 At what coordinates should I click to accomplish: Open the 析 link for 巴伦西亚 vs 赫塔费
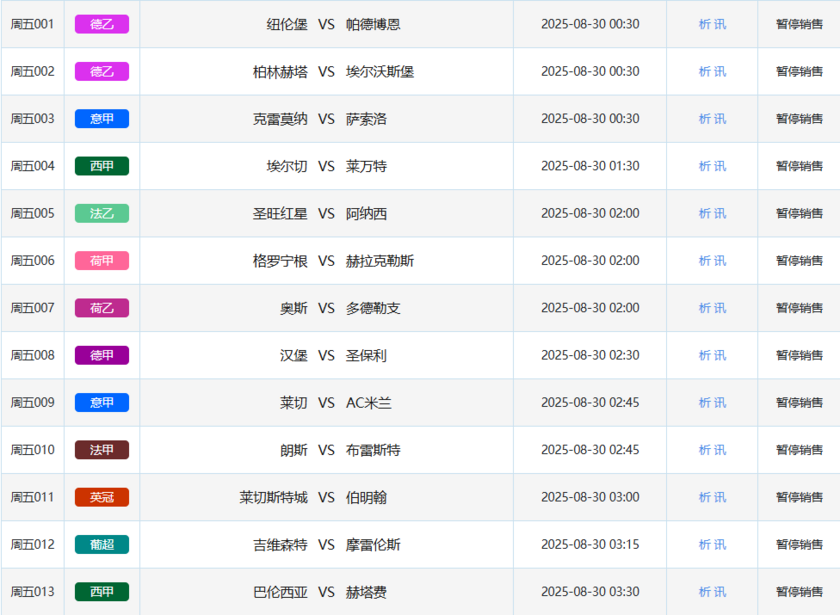tap(705, 592)
